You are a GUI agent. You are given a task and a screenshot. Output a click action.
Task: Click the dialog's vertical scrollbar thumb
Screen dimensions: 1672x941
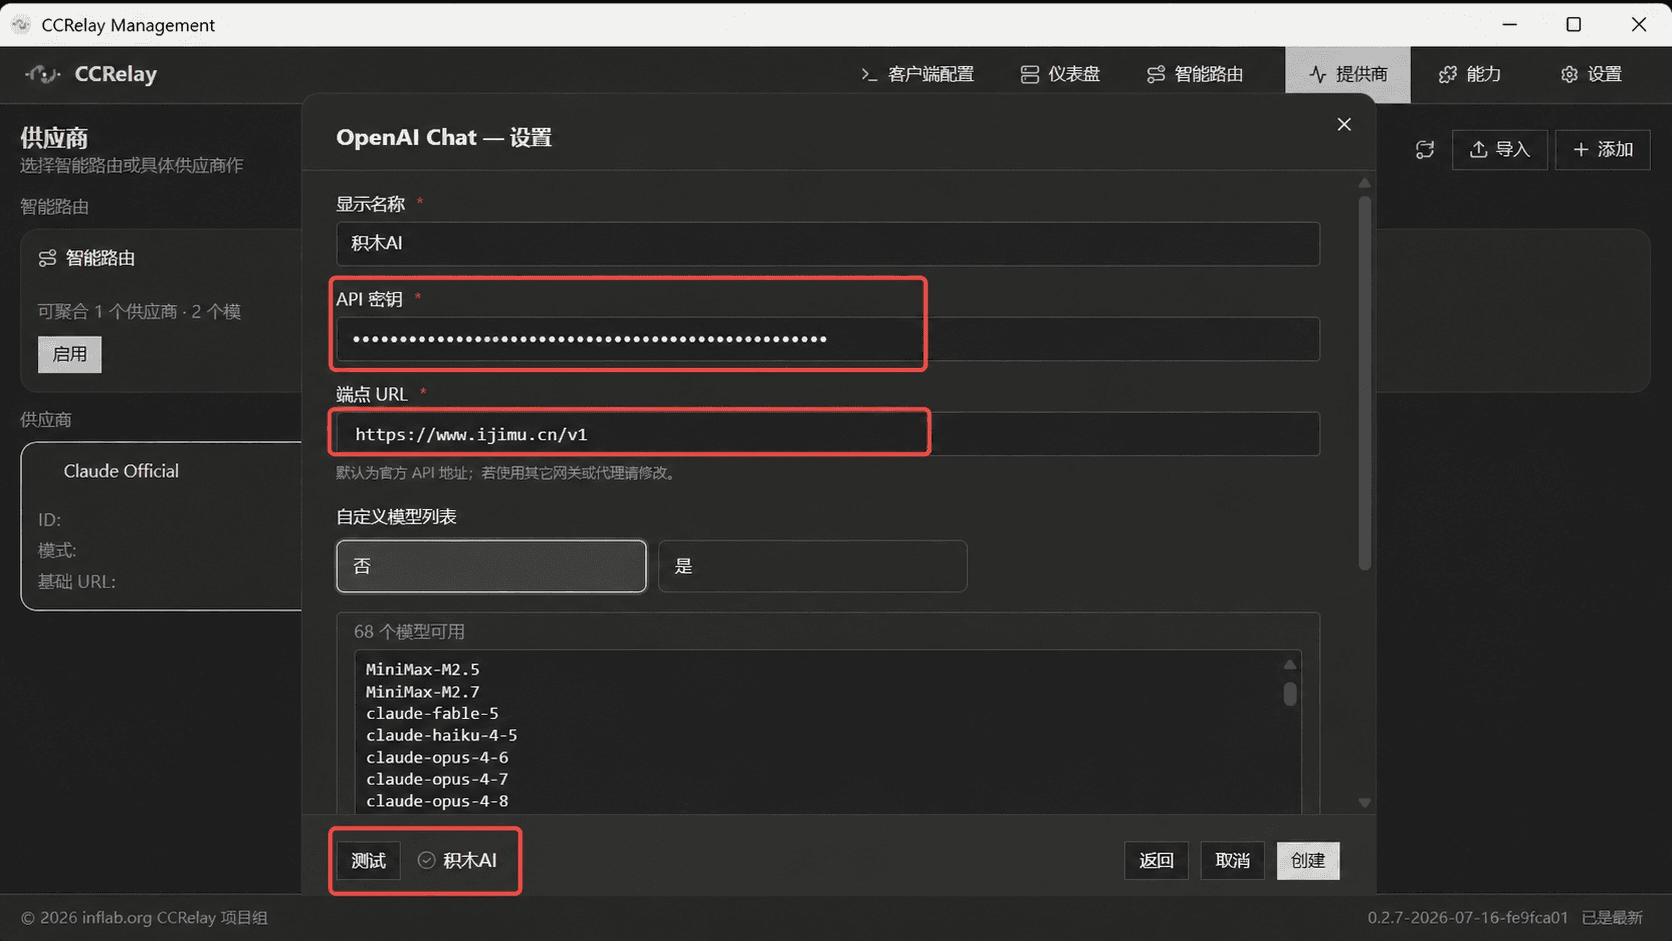[1364, 383]
